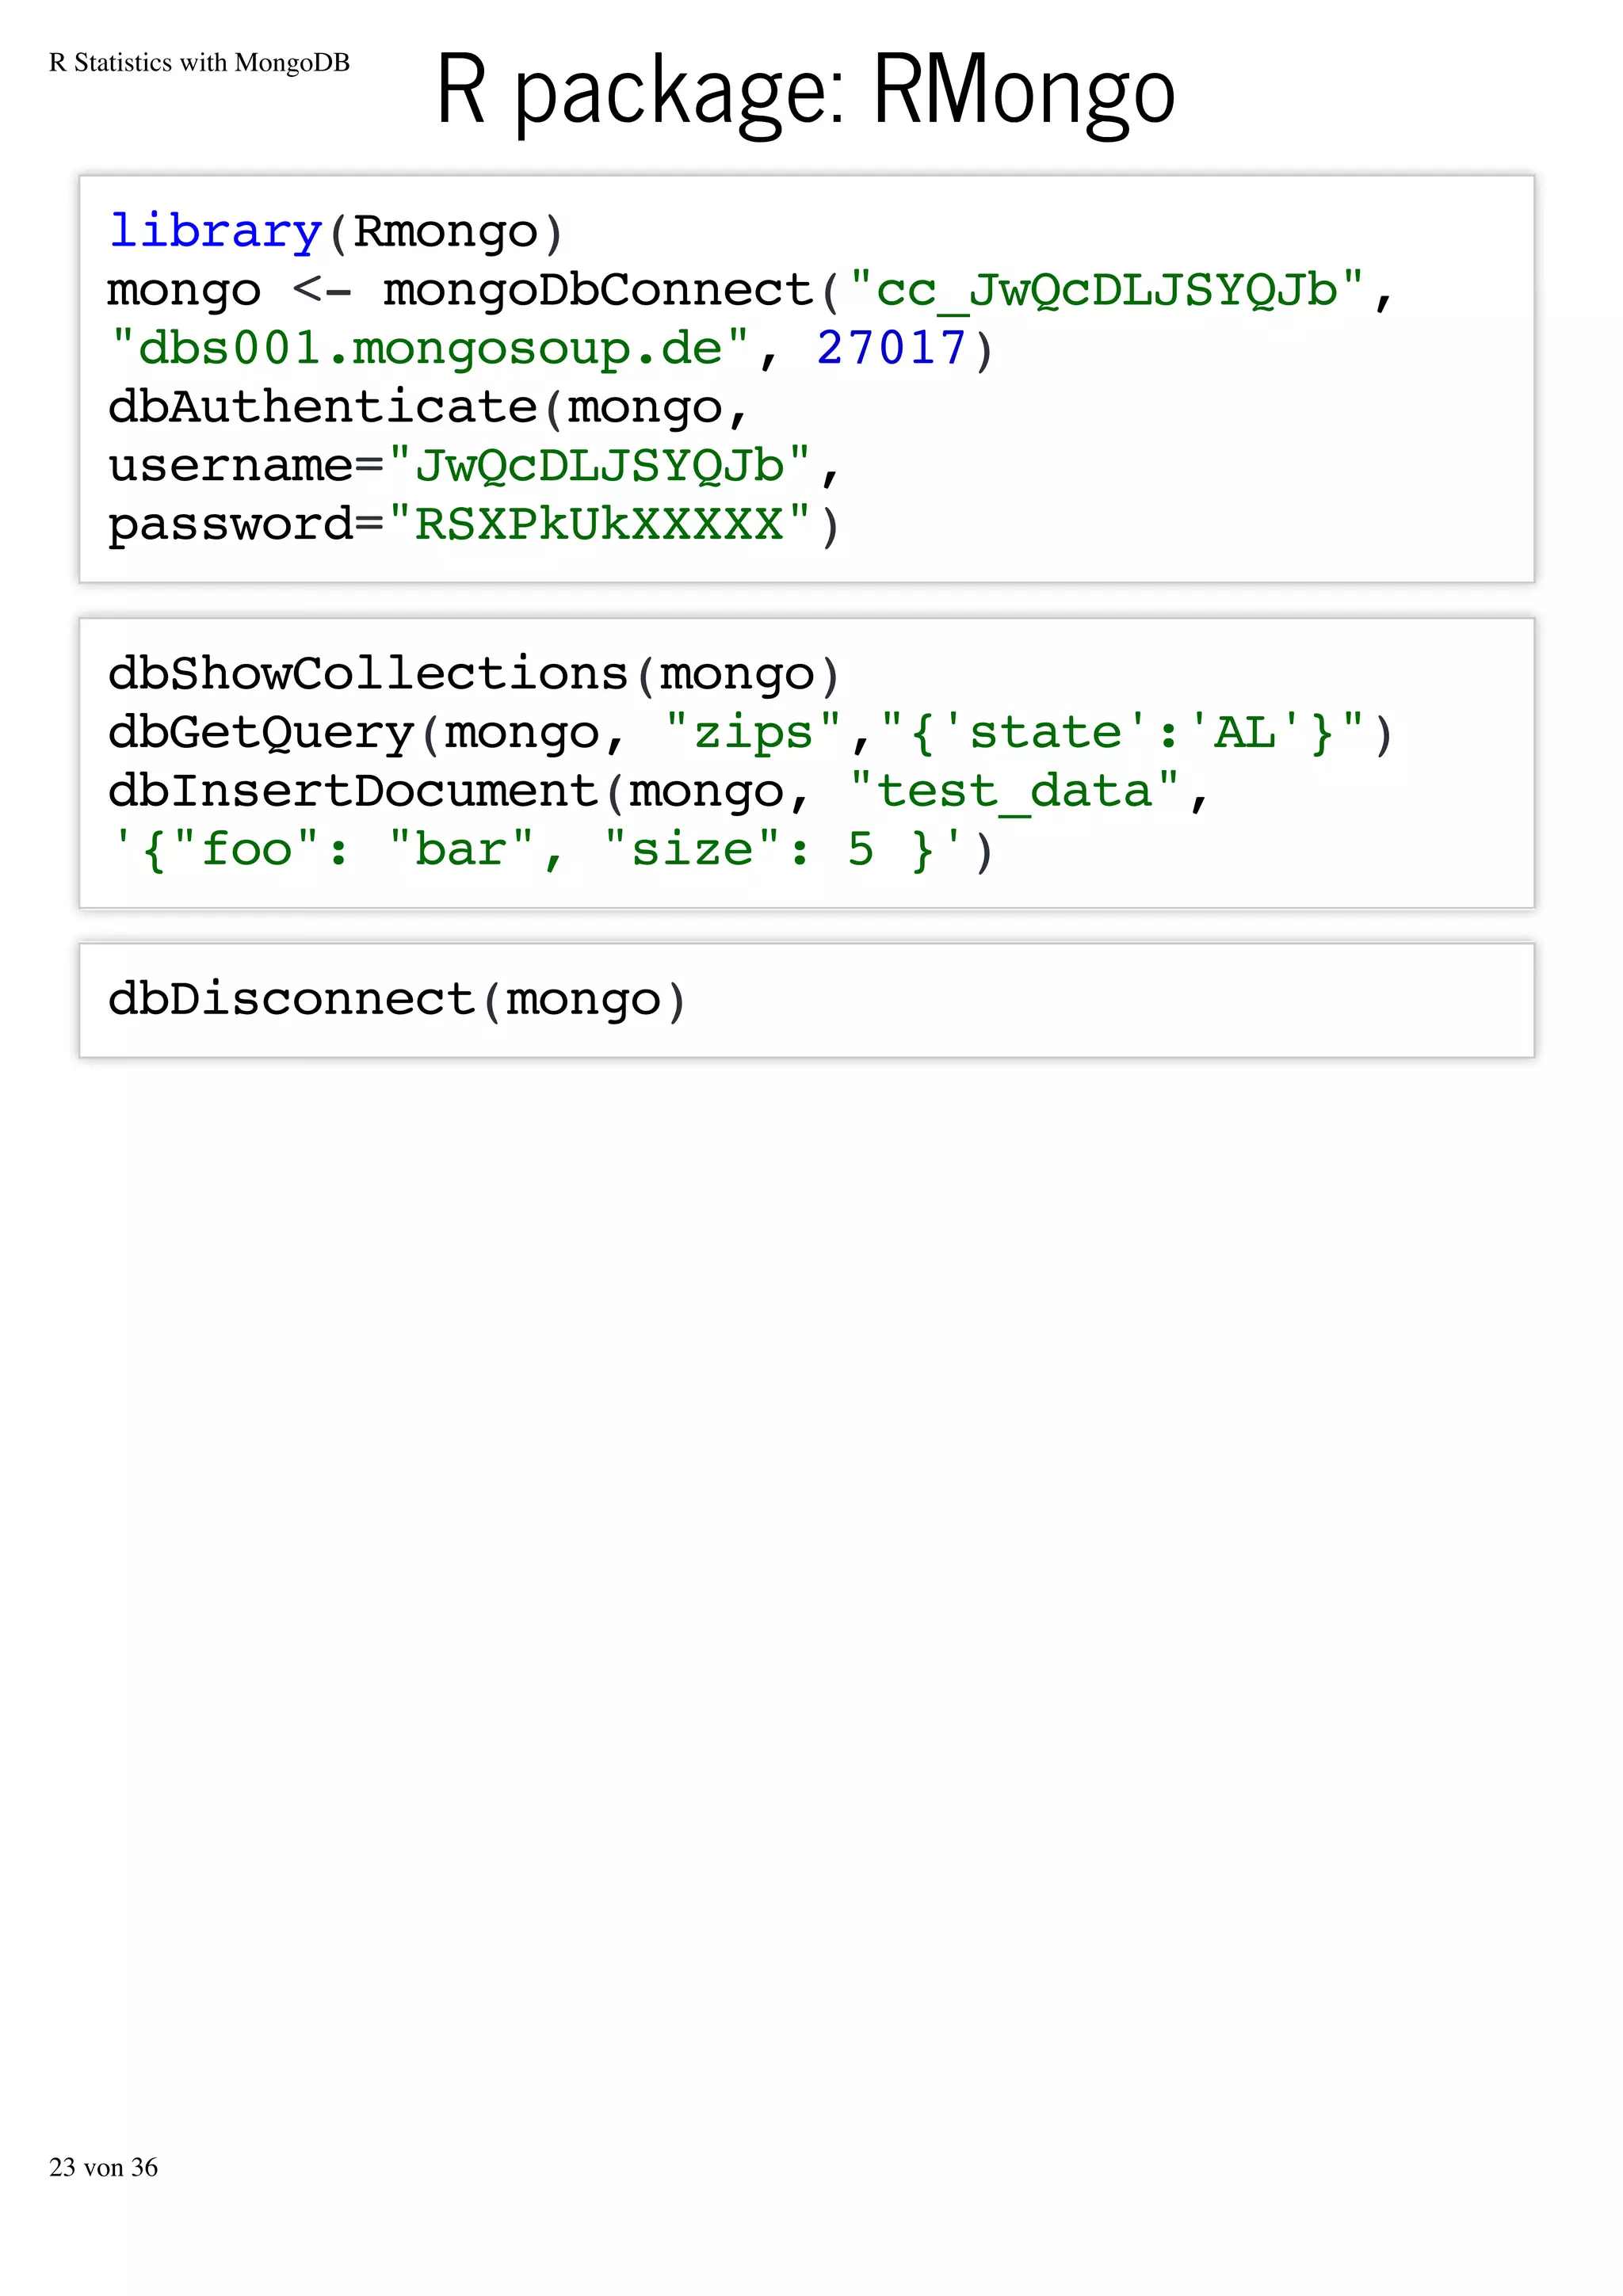Click the page number '23 von 36'

pyautogui.click(x=103, y=2167)
